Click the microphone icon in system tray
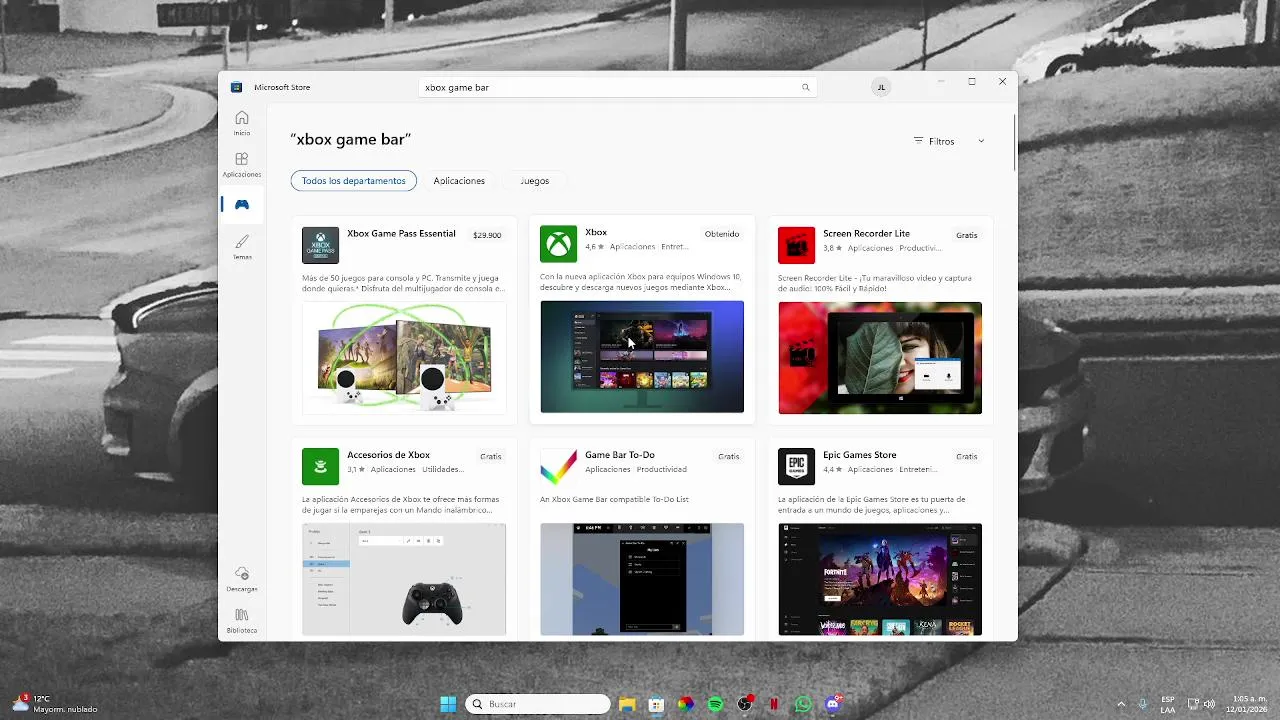The height and width of the screenshot is (720, 1280). [1143, 704]
